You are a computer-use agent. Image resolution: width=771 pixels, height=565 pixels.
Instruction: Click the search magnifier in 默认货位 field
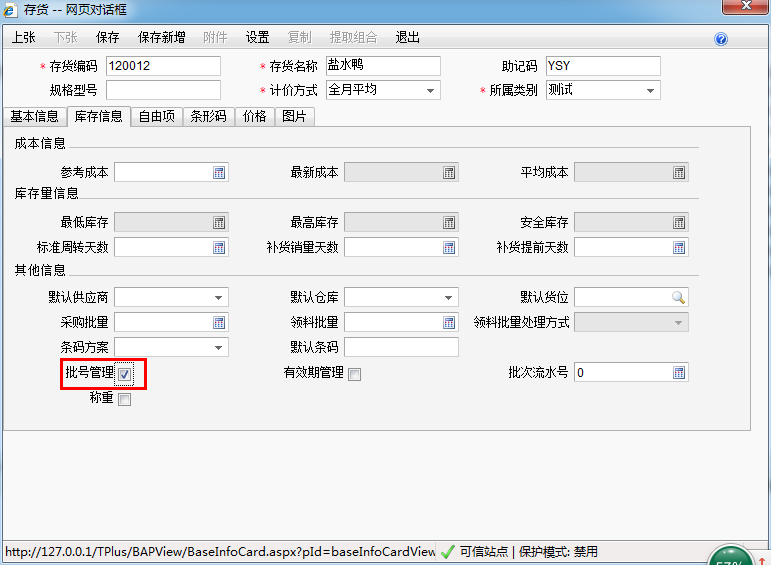click(678, 297)
